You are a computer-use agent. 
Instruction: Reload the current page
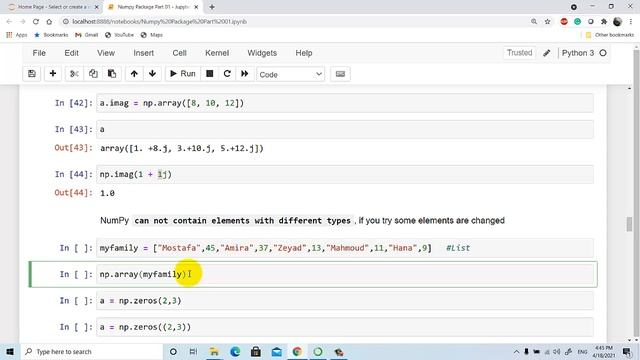pyautogui.click(x=36, y=22)
